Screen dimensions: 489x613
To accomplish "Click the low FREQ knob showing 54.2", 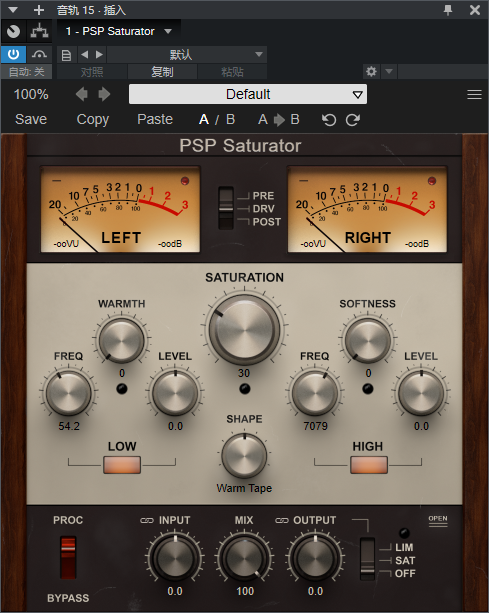I will coord(68,393).
